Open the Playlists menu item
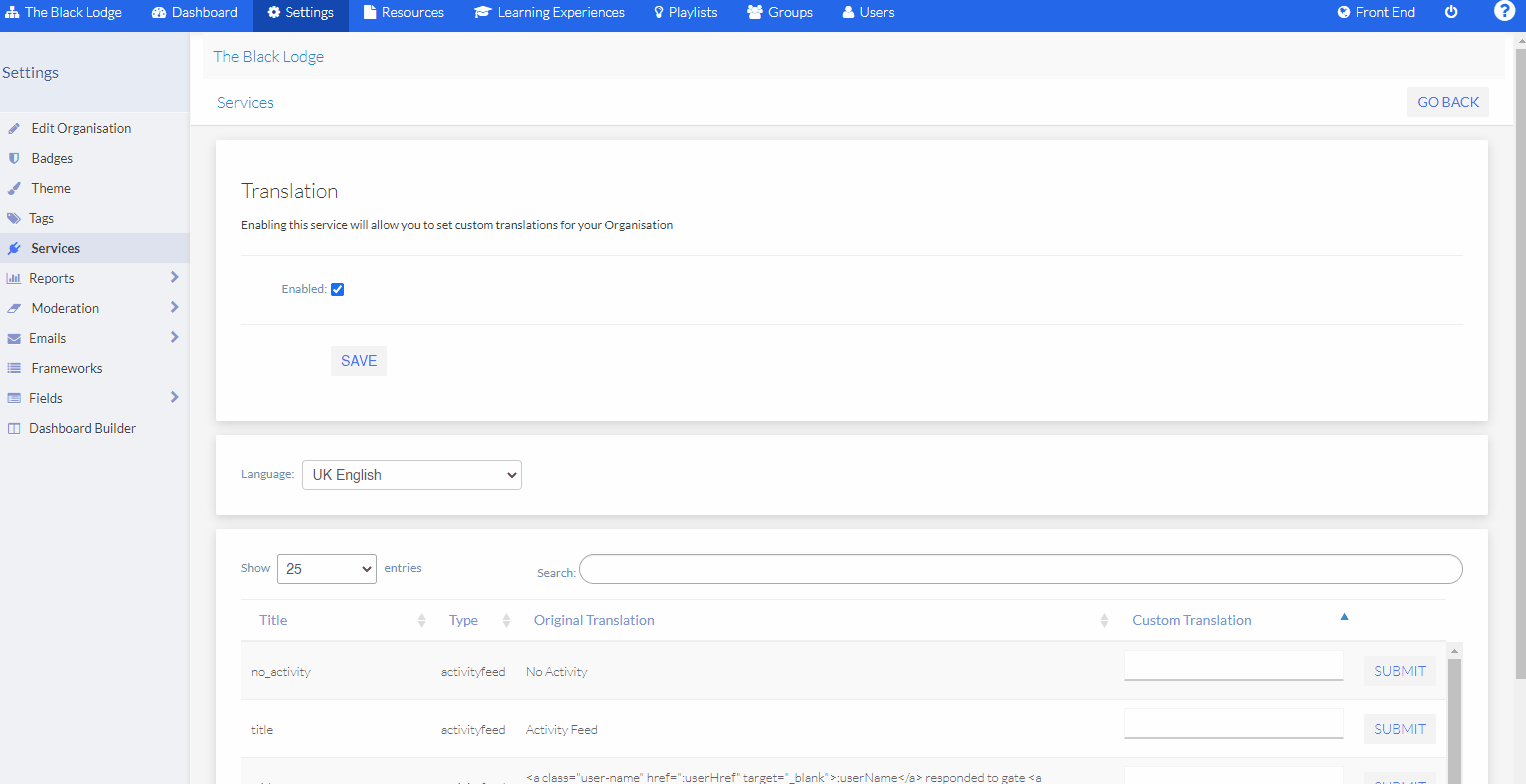Screen dimensions: 1526x784 click(685, 13)
